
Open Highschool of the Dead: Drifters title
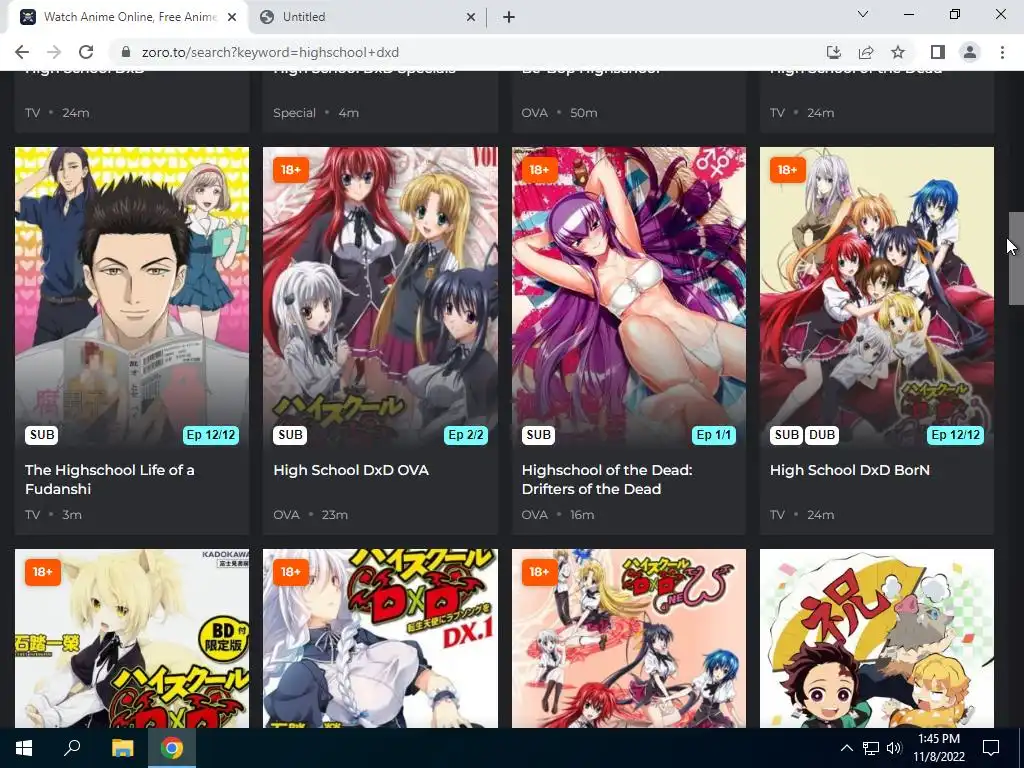(607, 479)
